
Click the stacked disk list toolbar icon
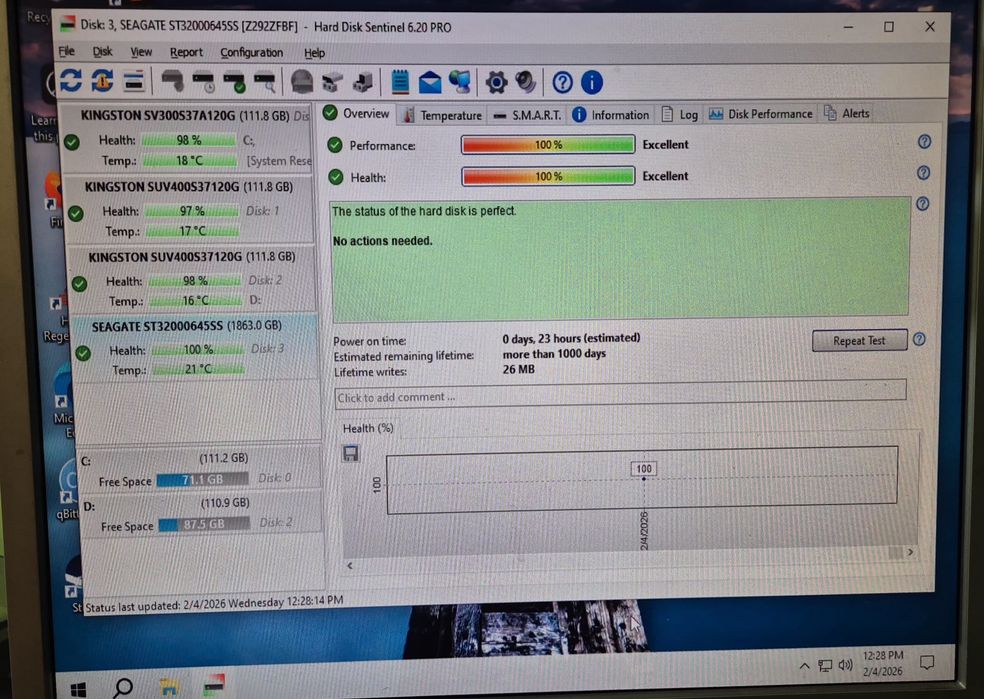[x=134, y=81]
